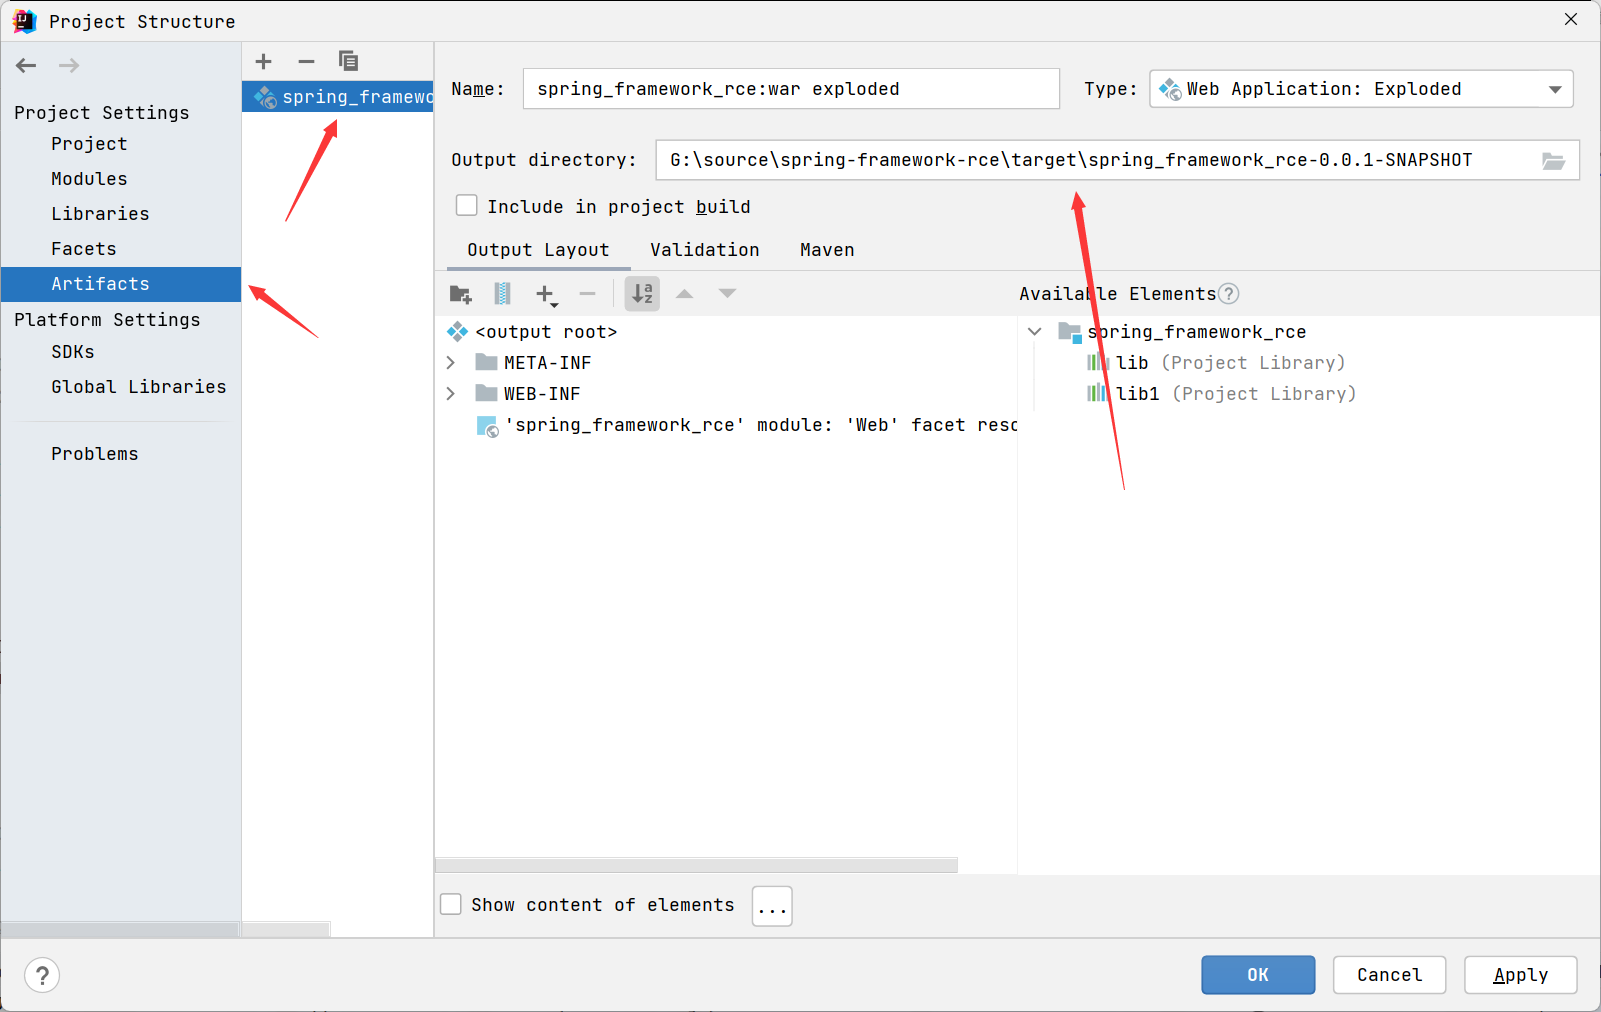The width and height of the screenshot is (1601, 1012).
Task: Collapse spring_framework_rce available elements node
Action: 1035,332
